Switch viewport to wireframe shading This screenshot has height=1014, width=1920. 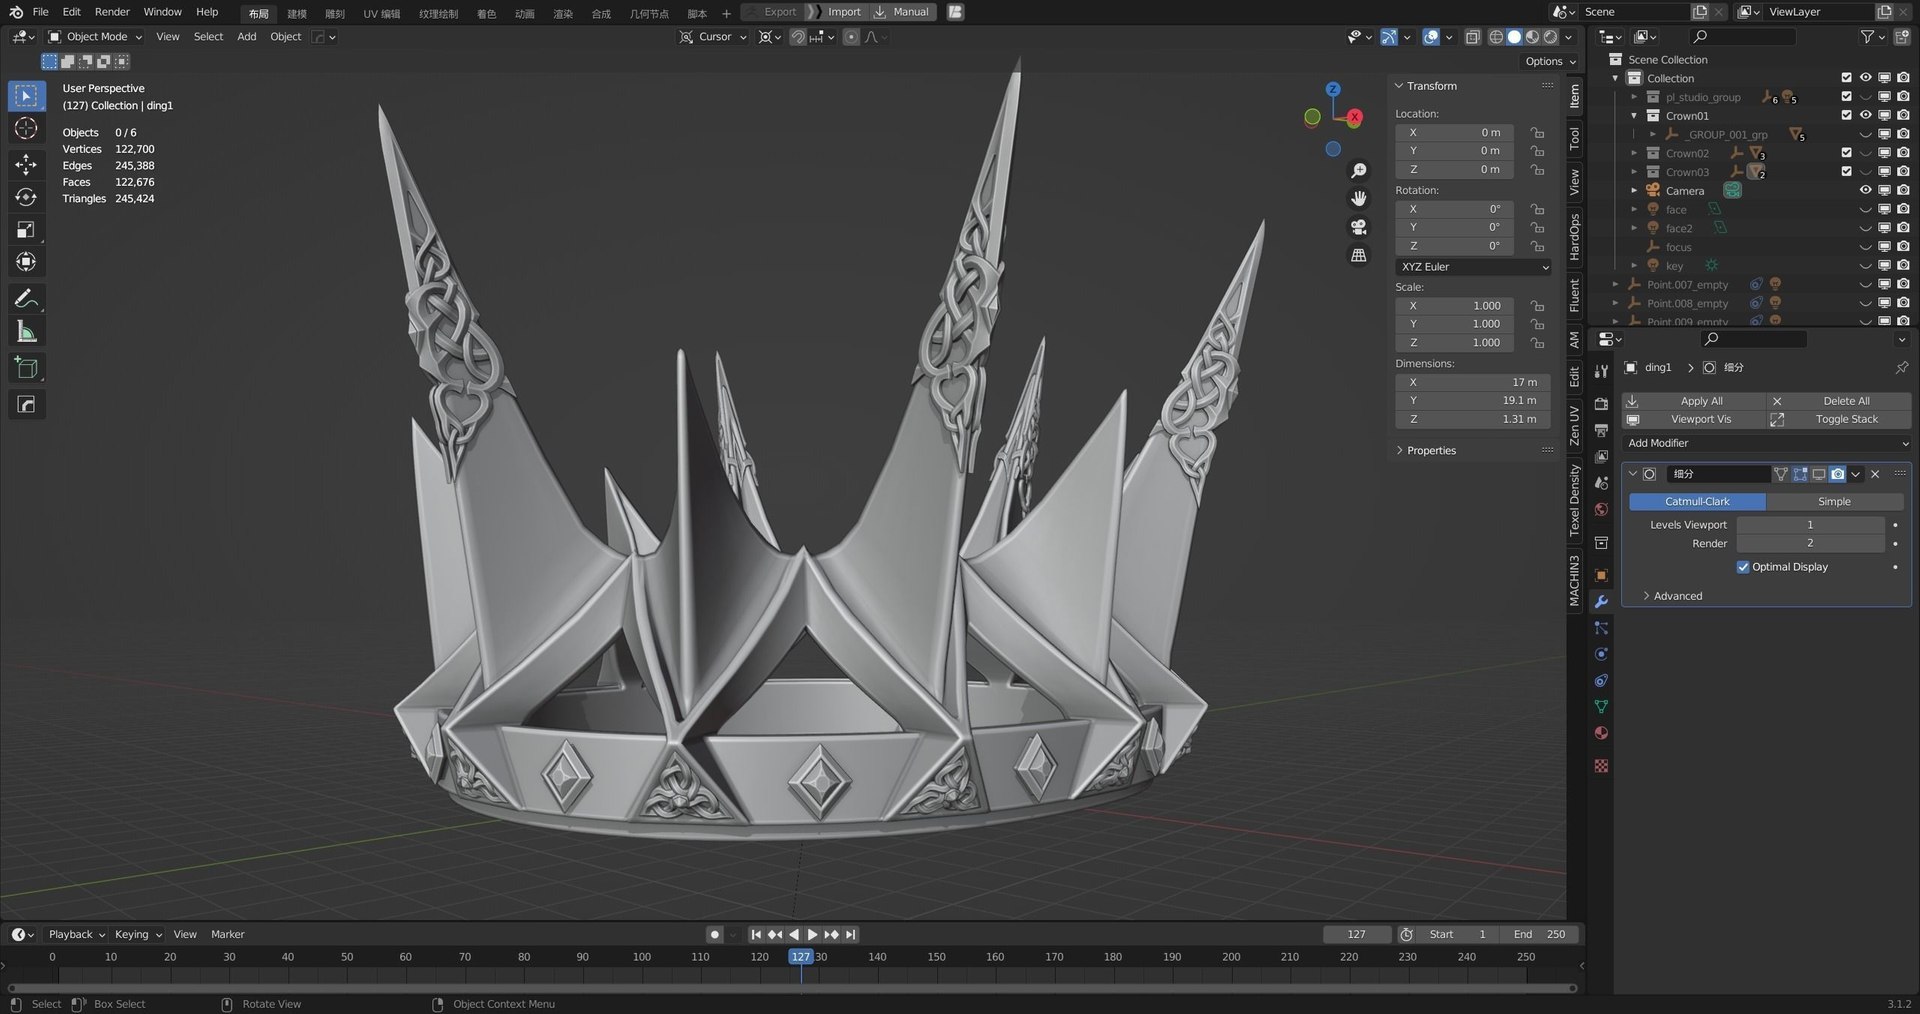coord(1496,37)
